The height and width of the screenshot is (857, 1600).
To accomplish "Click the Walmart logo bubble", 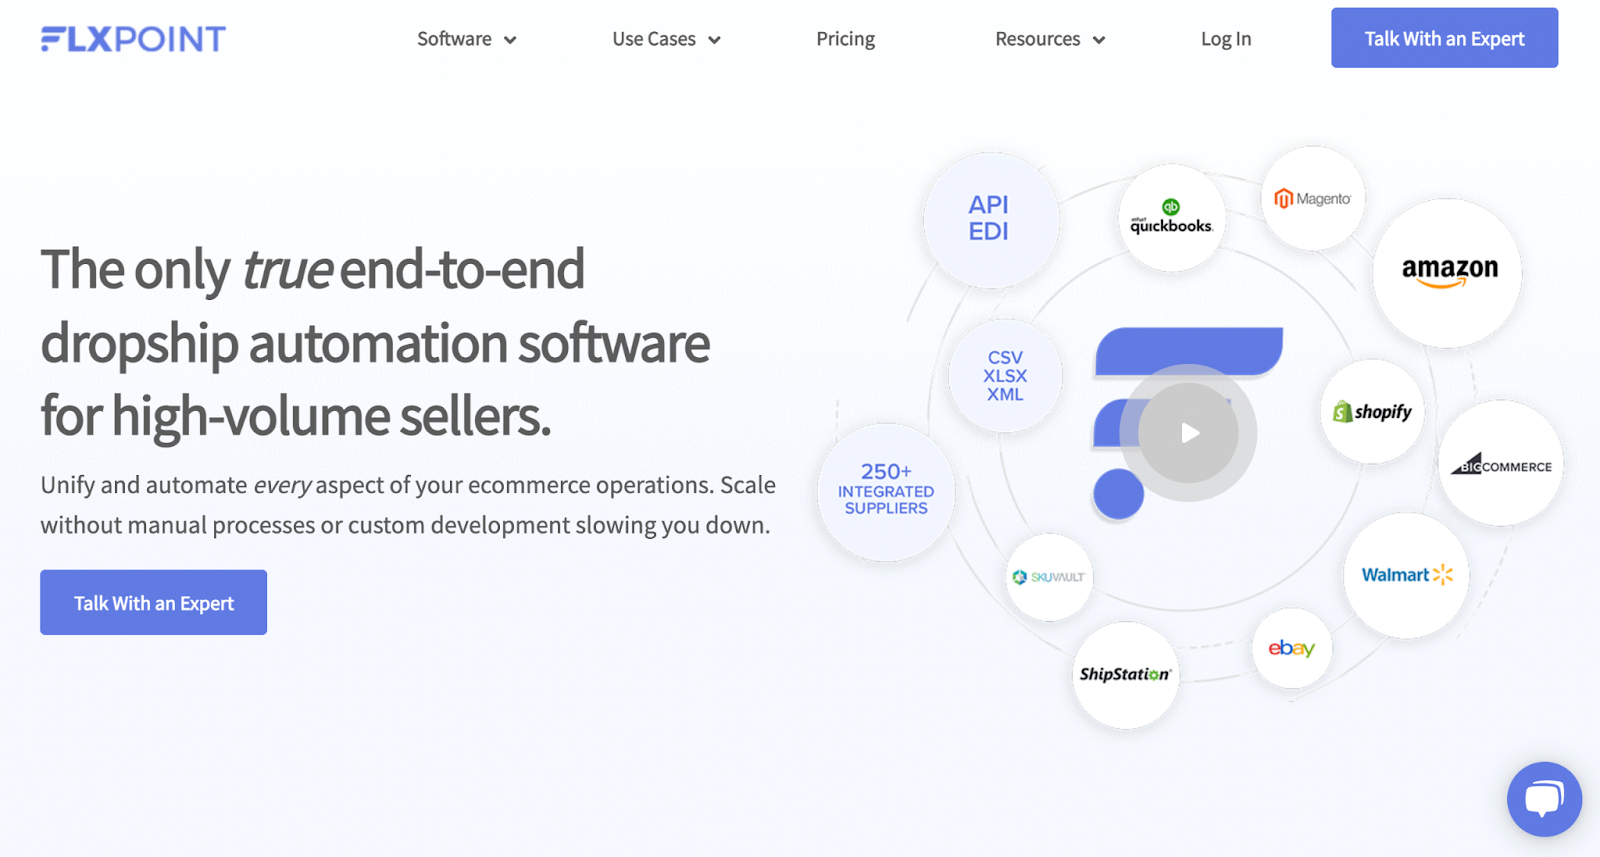I will pyautogui.click(x=1406, y=575).
